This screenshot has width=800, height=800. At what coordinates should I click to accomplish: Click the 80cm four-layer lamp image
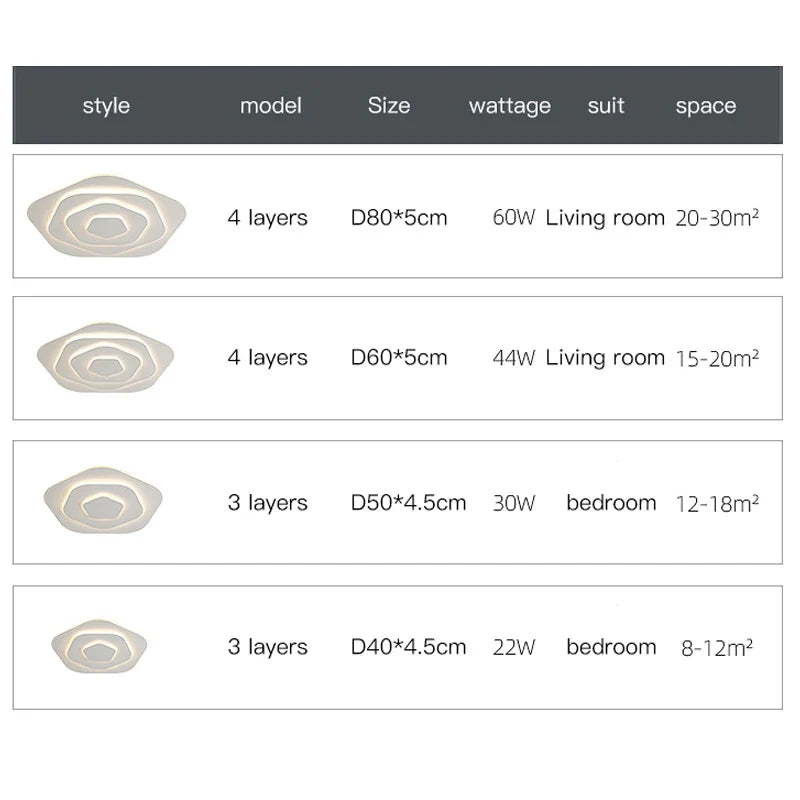coord(105,217)
